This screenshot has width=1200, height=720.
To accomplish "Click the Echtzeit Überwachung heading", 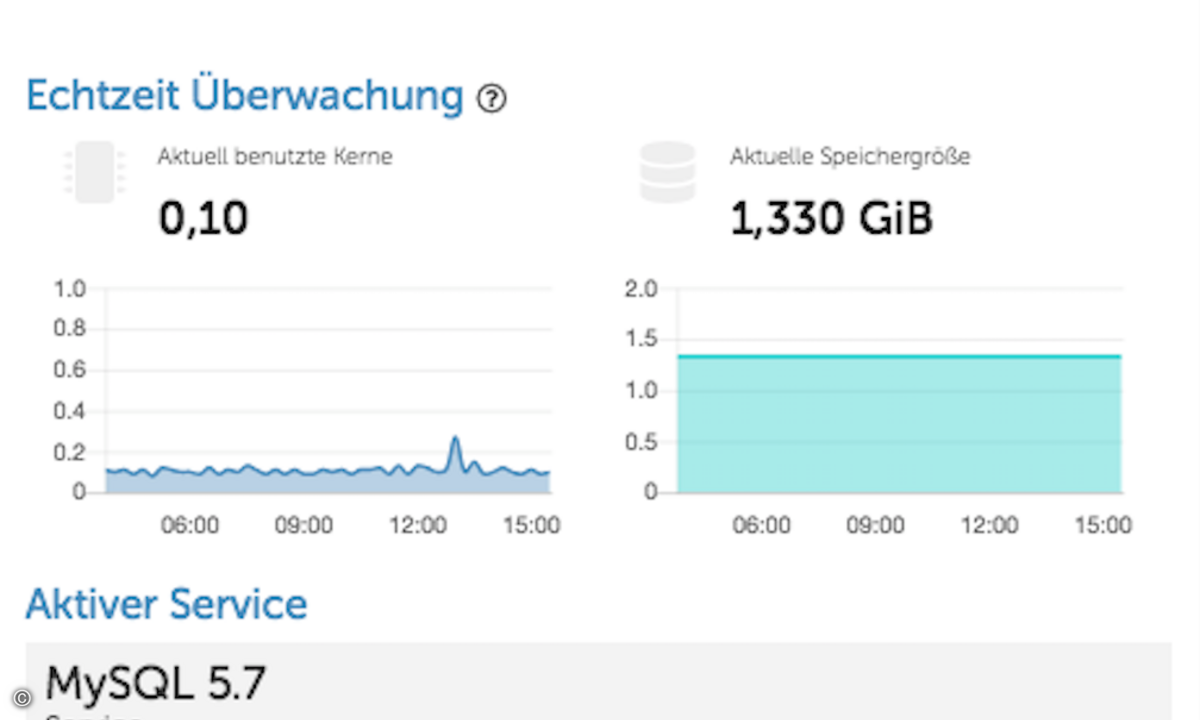I will pos(245,97).
